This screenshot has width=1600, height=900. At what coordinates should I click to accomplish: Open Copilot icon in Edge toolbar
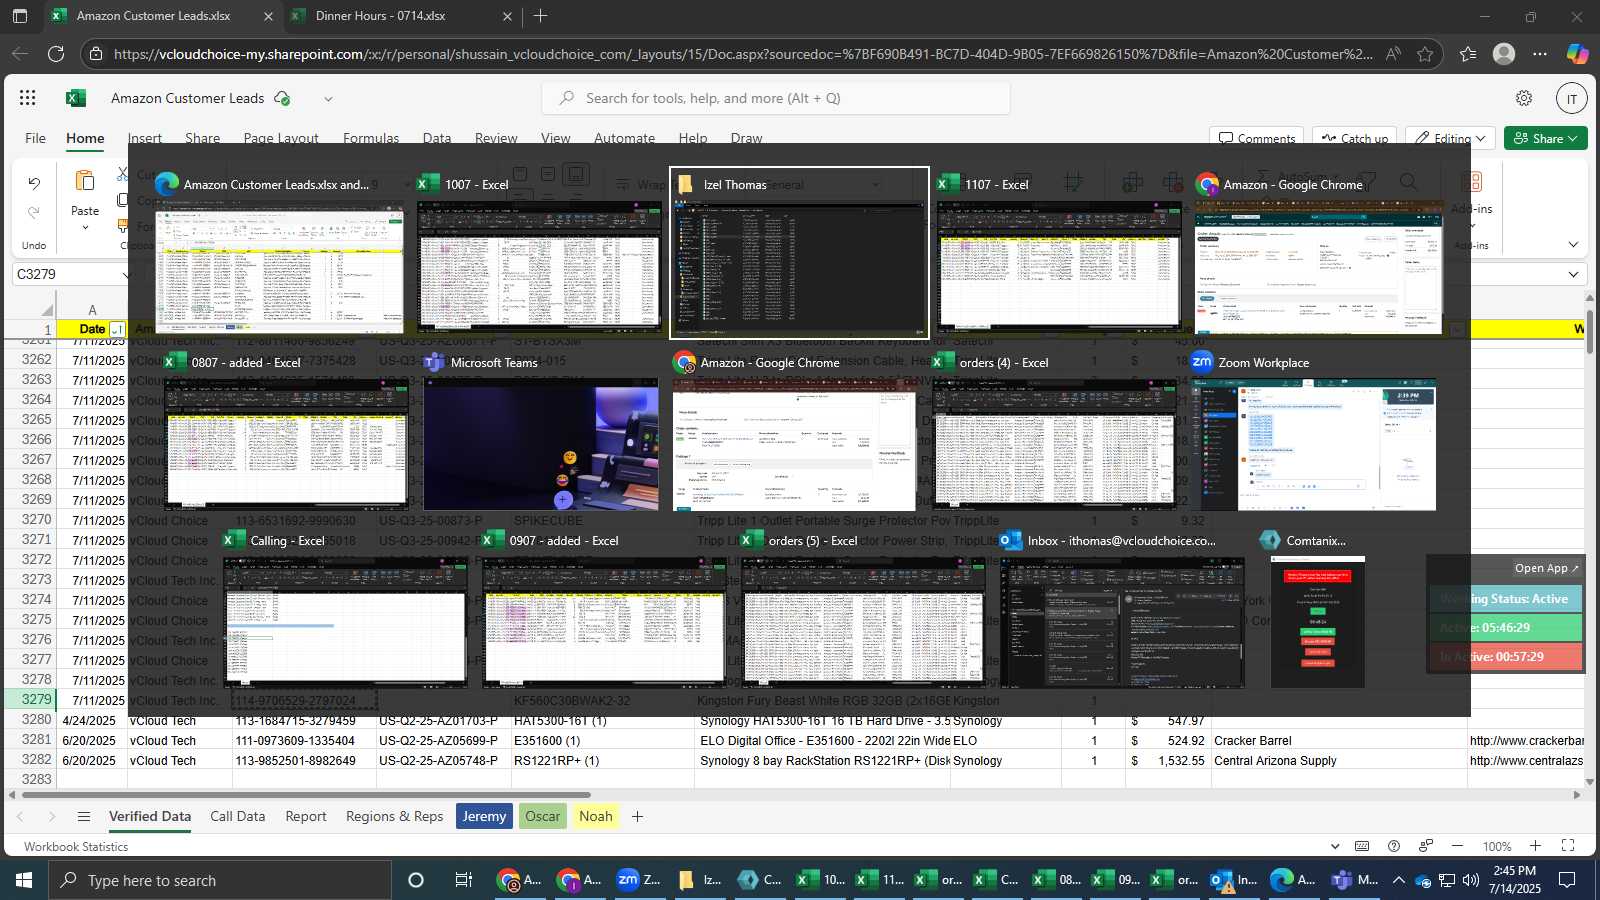[1578, 54]
